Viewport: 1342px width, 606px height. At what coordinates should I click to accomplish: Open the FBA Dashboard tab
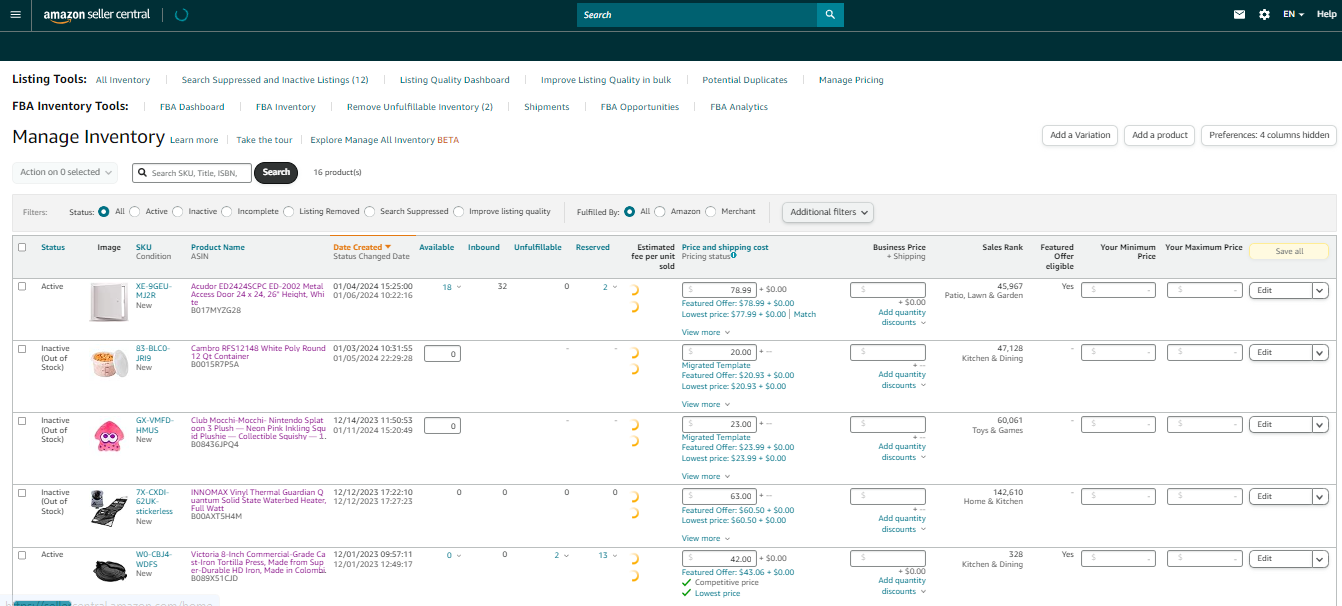point(192,107)
